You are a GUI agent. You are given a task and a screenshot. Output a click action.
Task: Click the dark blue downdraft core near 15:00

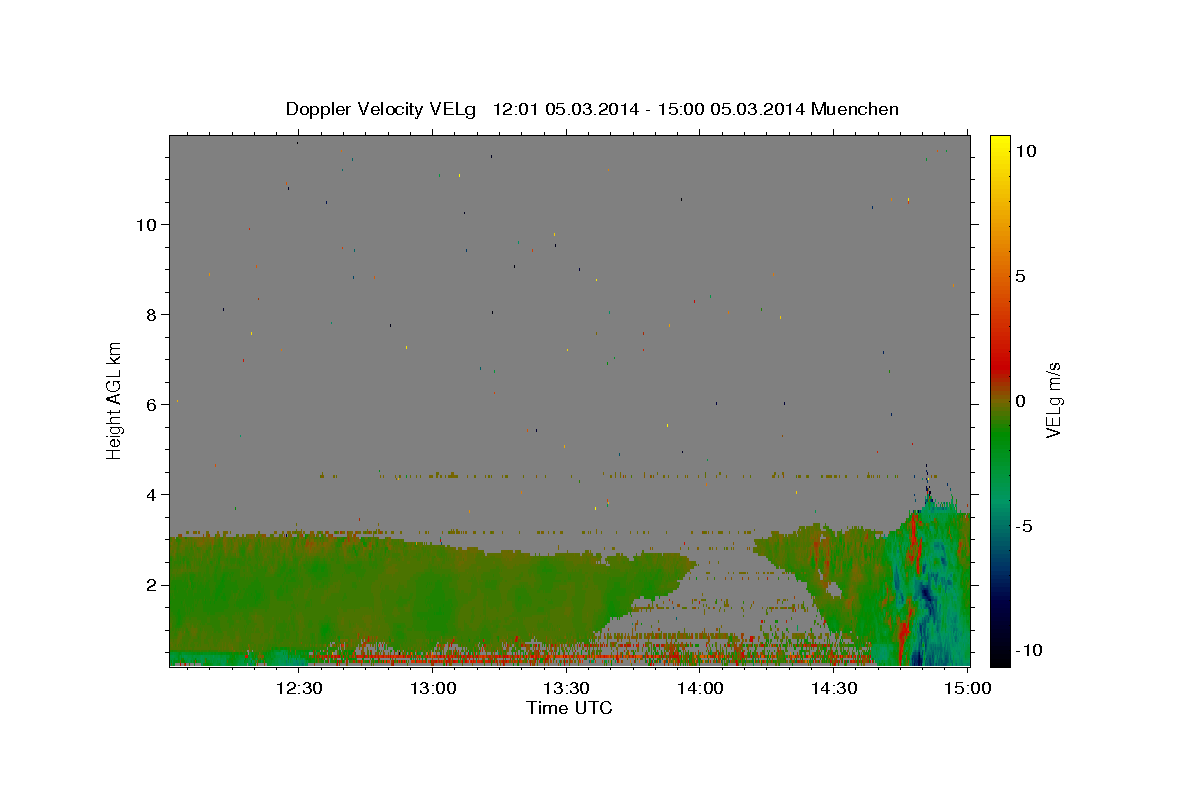tap(928, 595)
